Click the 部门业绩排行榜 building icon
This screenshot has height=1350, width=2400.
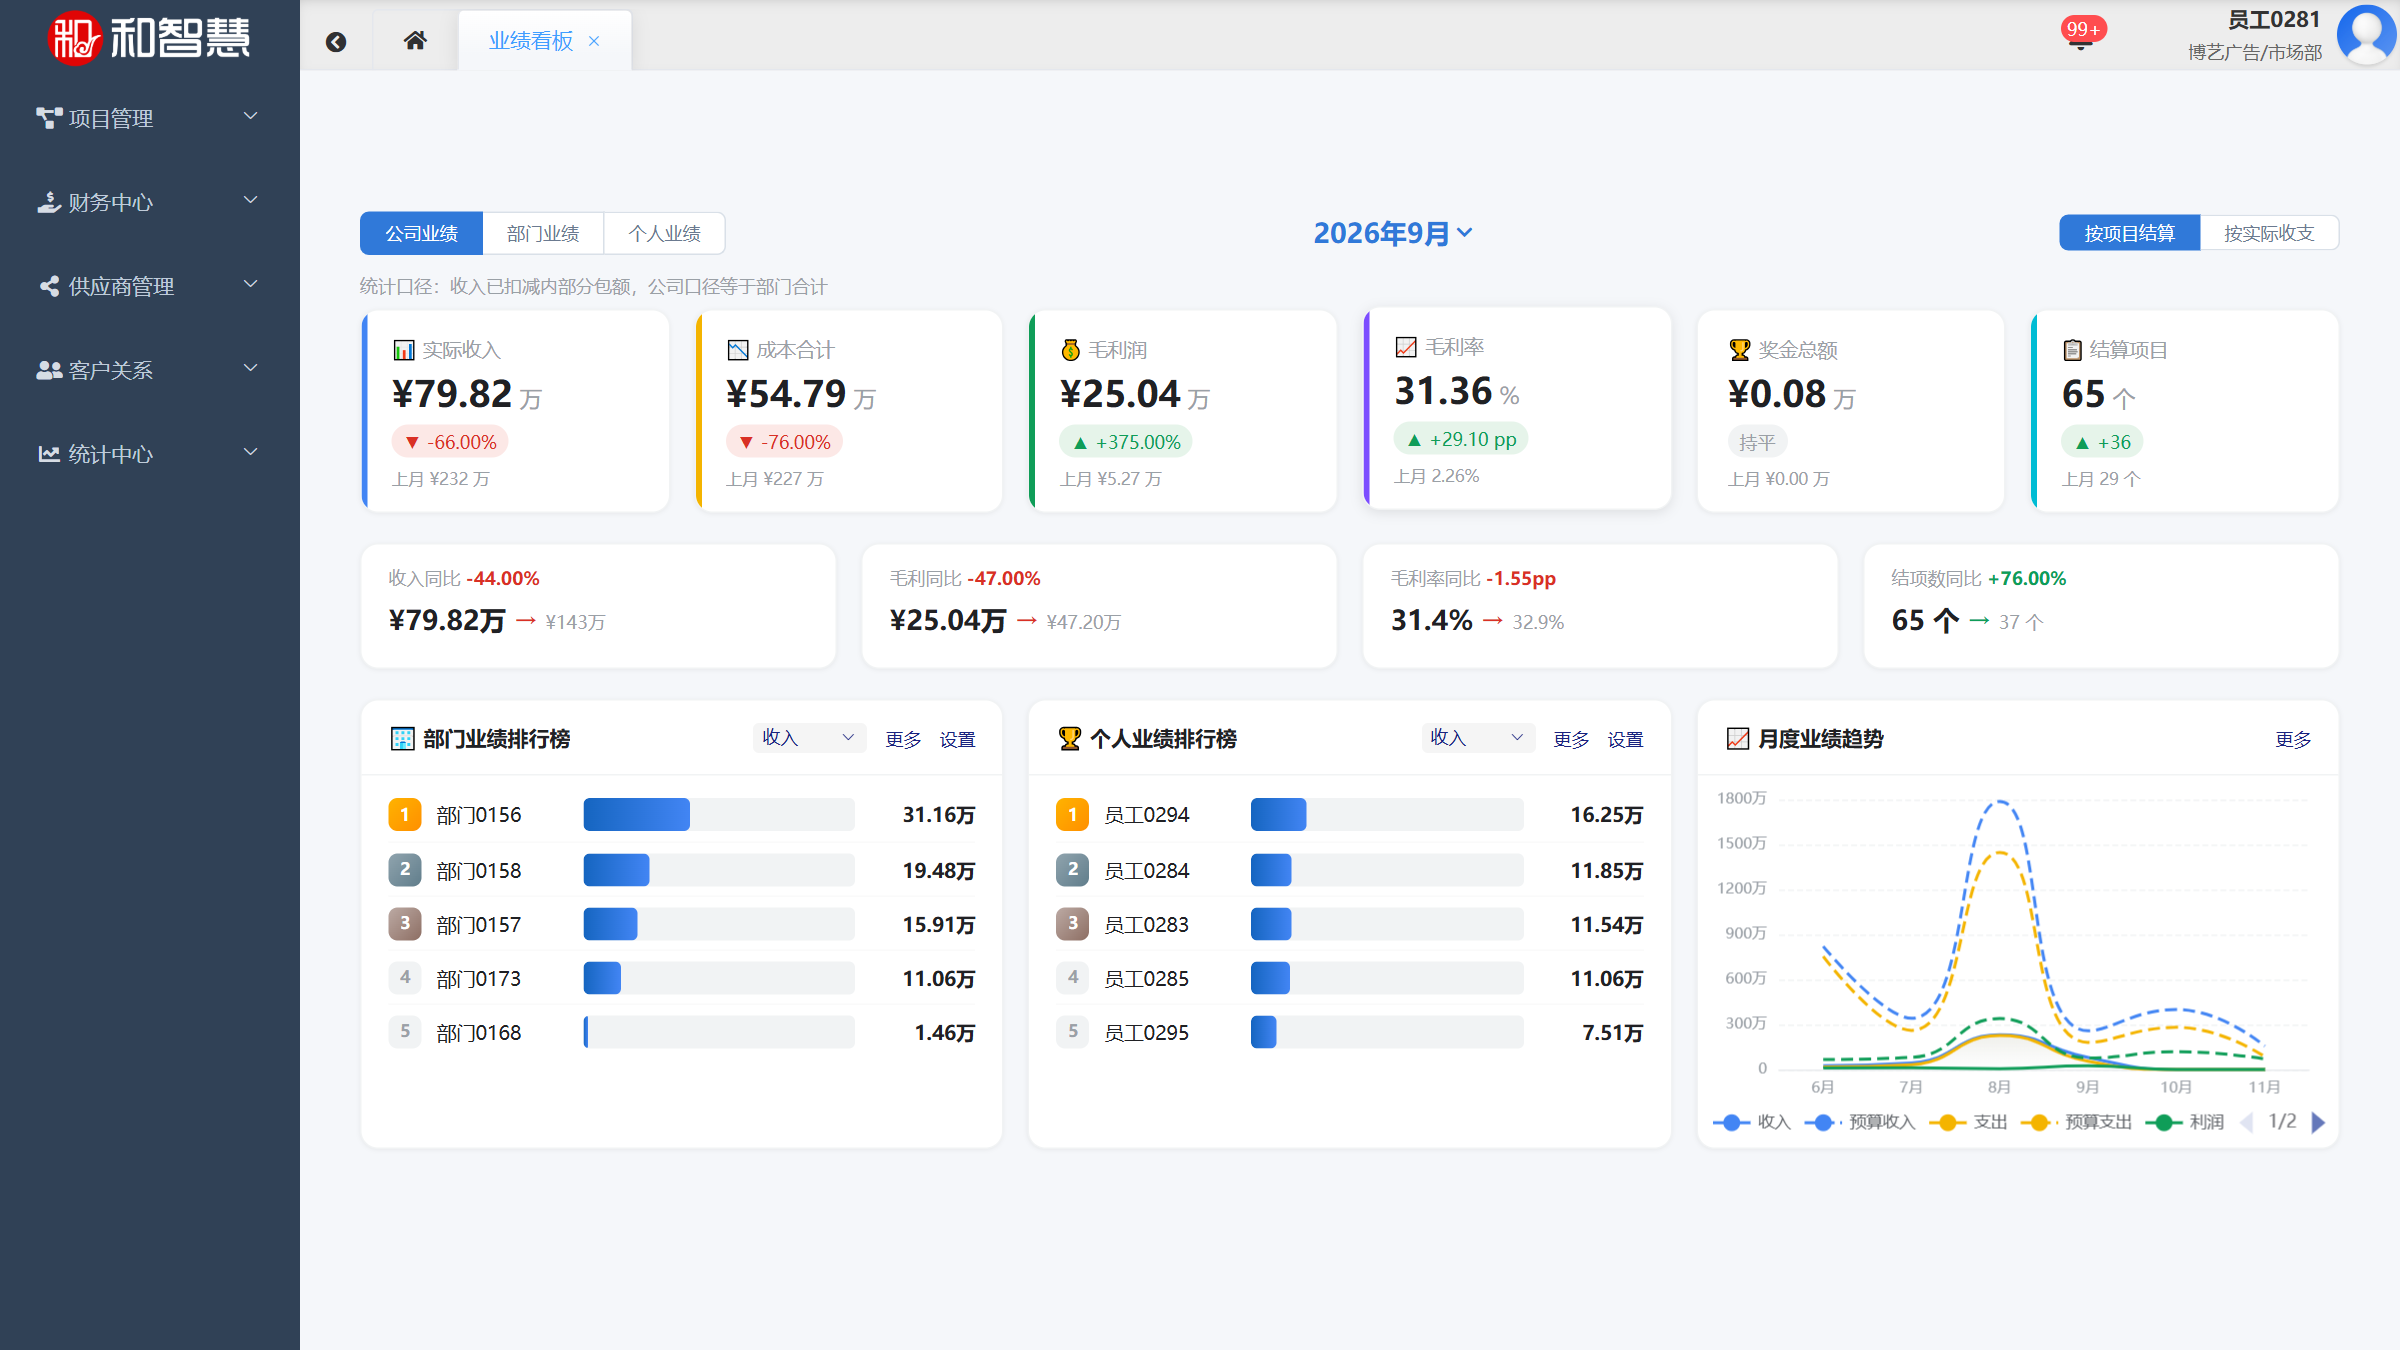click(402, 739)
